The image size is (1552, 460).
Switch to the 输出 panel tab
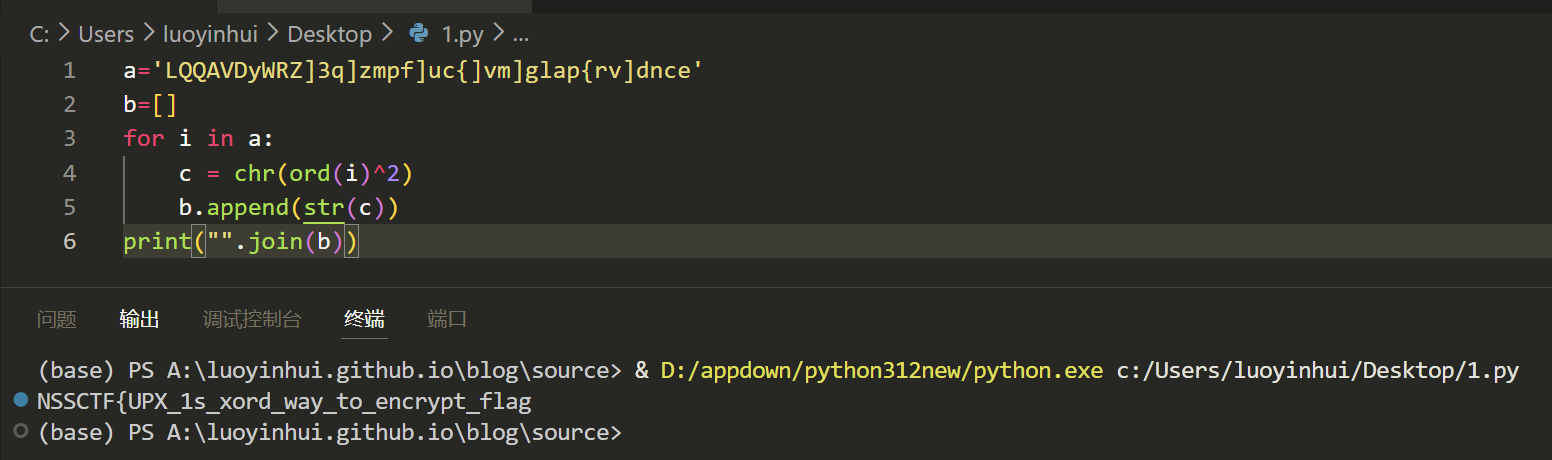(139, 319)
